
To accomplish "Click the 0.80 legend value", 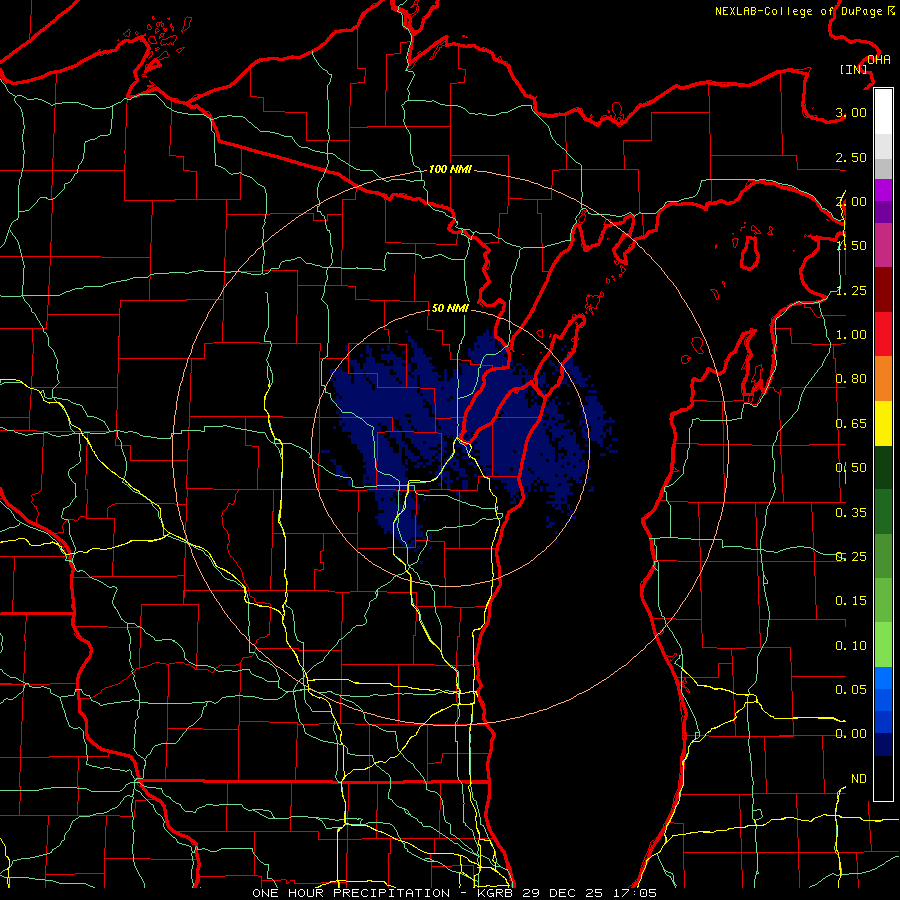I will click(851, 379).
